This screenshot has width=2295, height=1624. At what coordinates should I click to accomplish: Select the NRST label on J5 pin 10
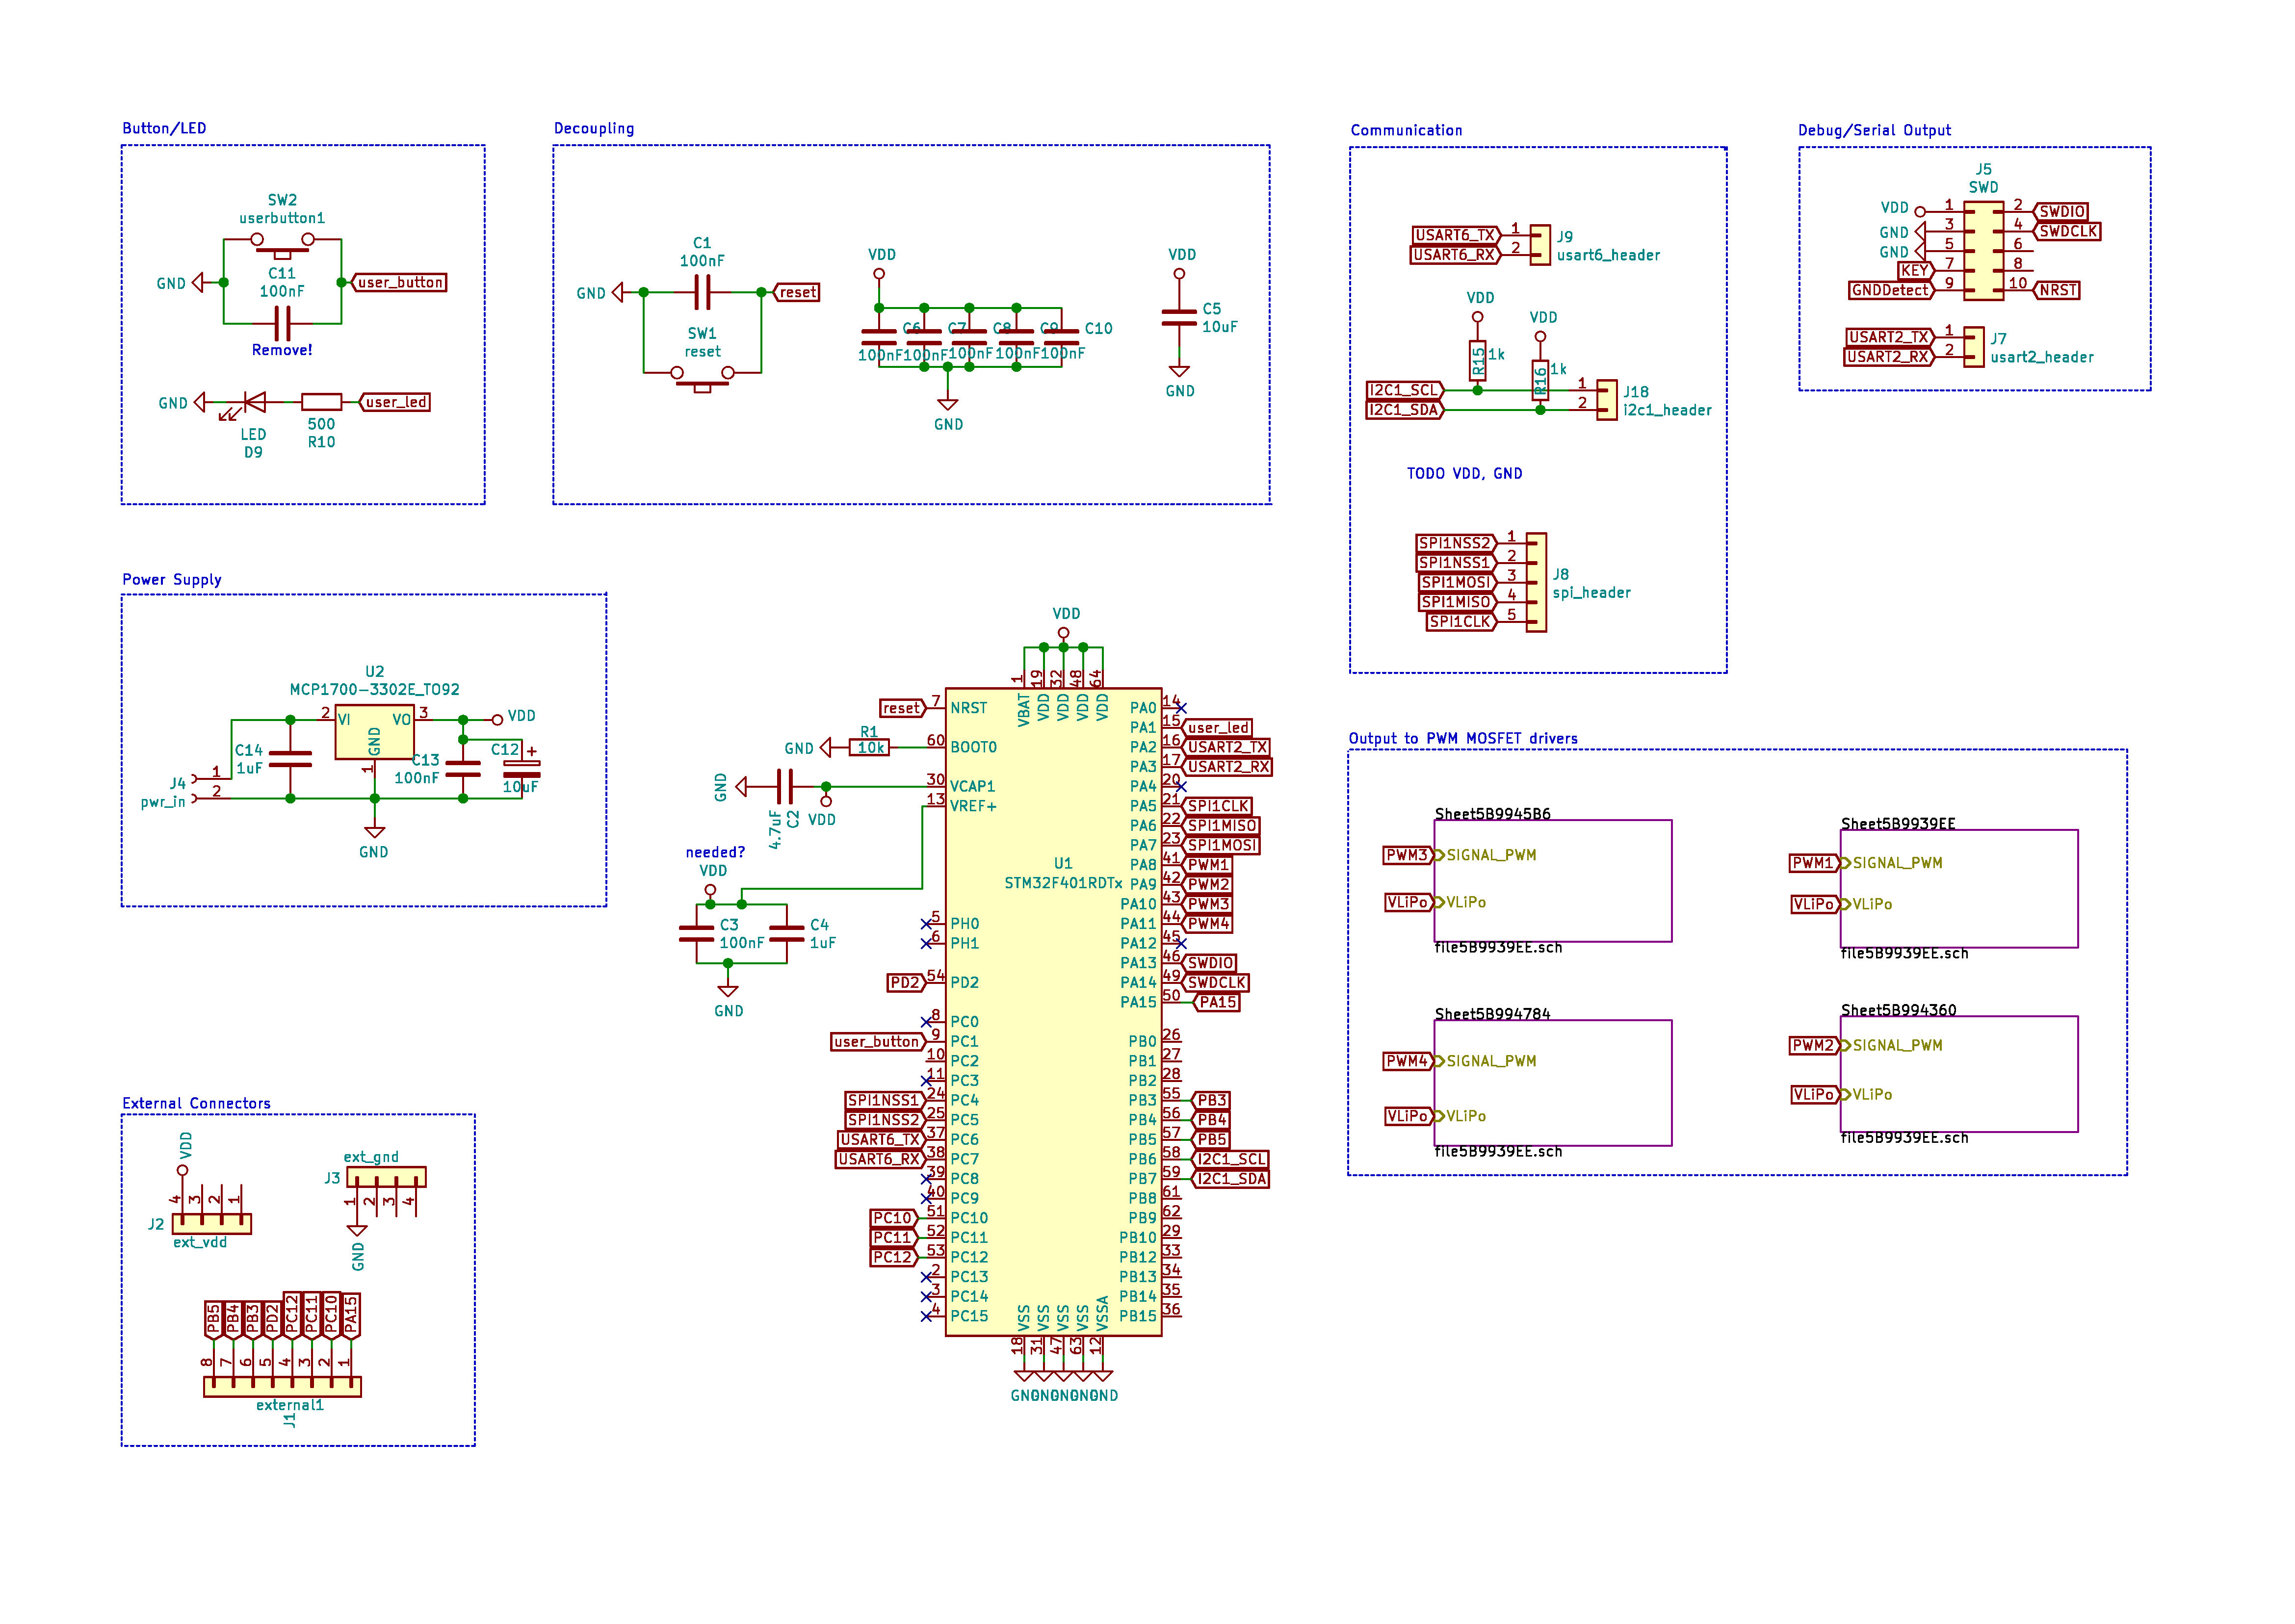(x=2057, y=290)
